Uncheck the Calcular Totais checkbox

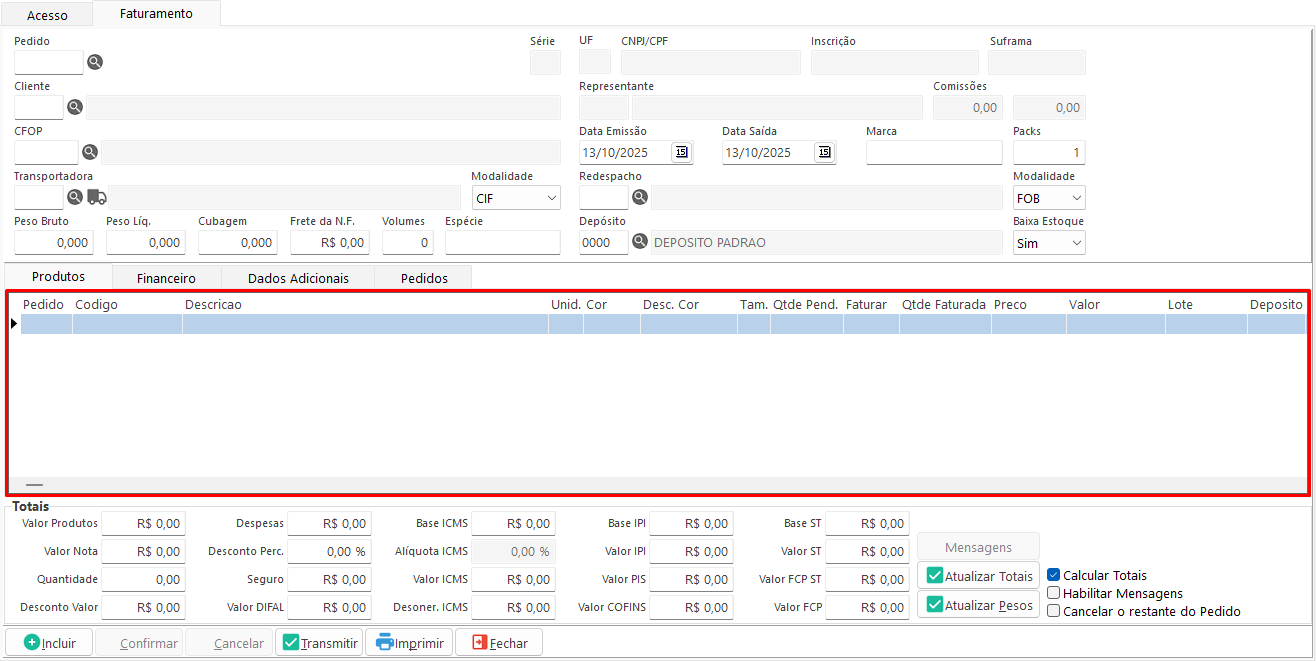point(1053,575)
